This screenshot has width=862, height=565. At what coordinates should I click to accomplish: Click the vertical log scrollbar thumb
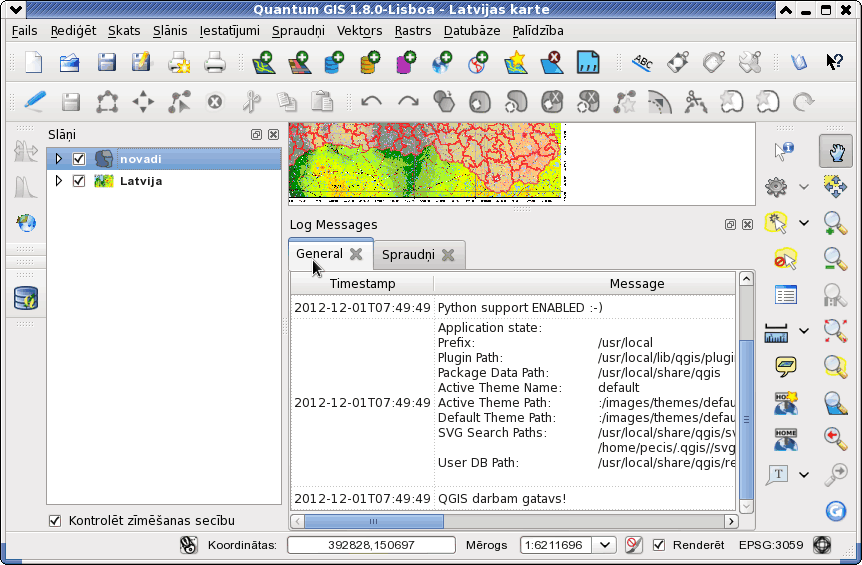(x=746, y=419)
